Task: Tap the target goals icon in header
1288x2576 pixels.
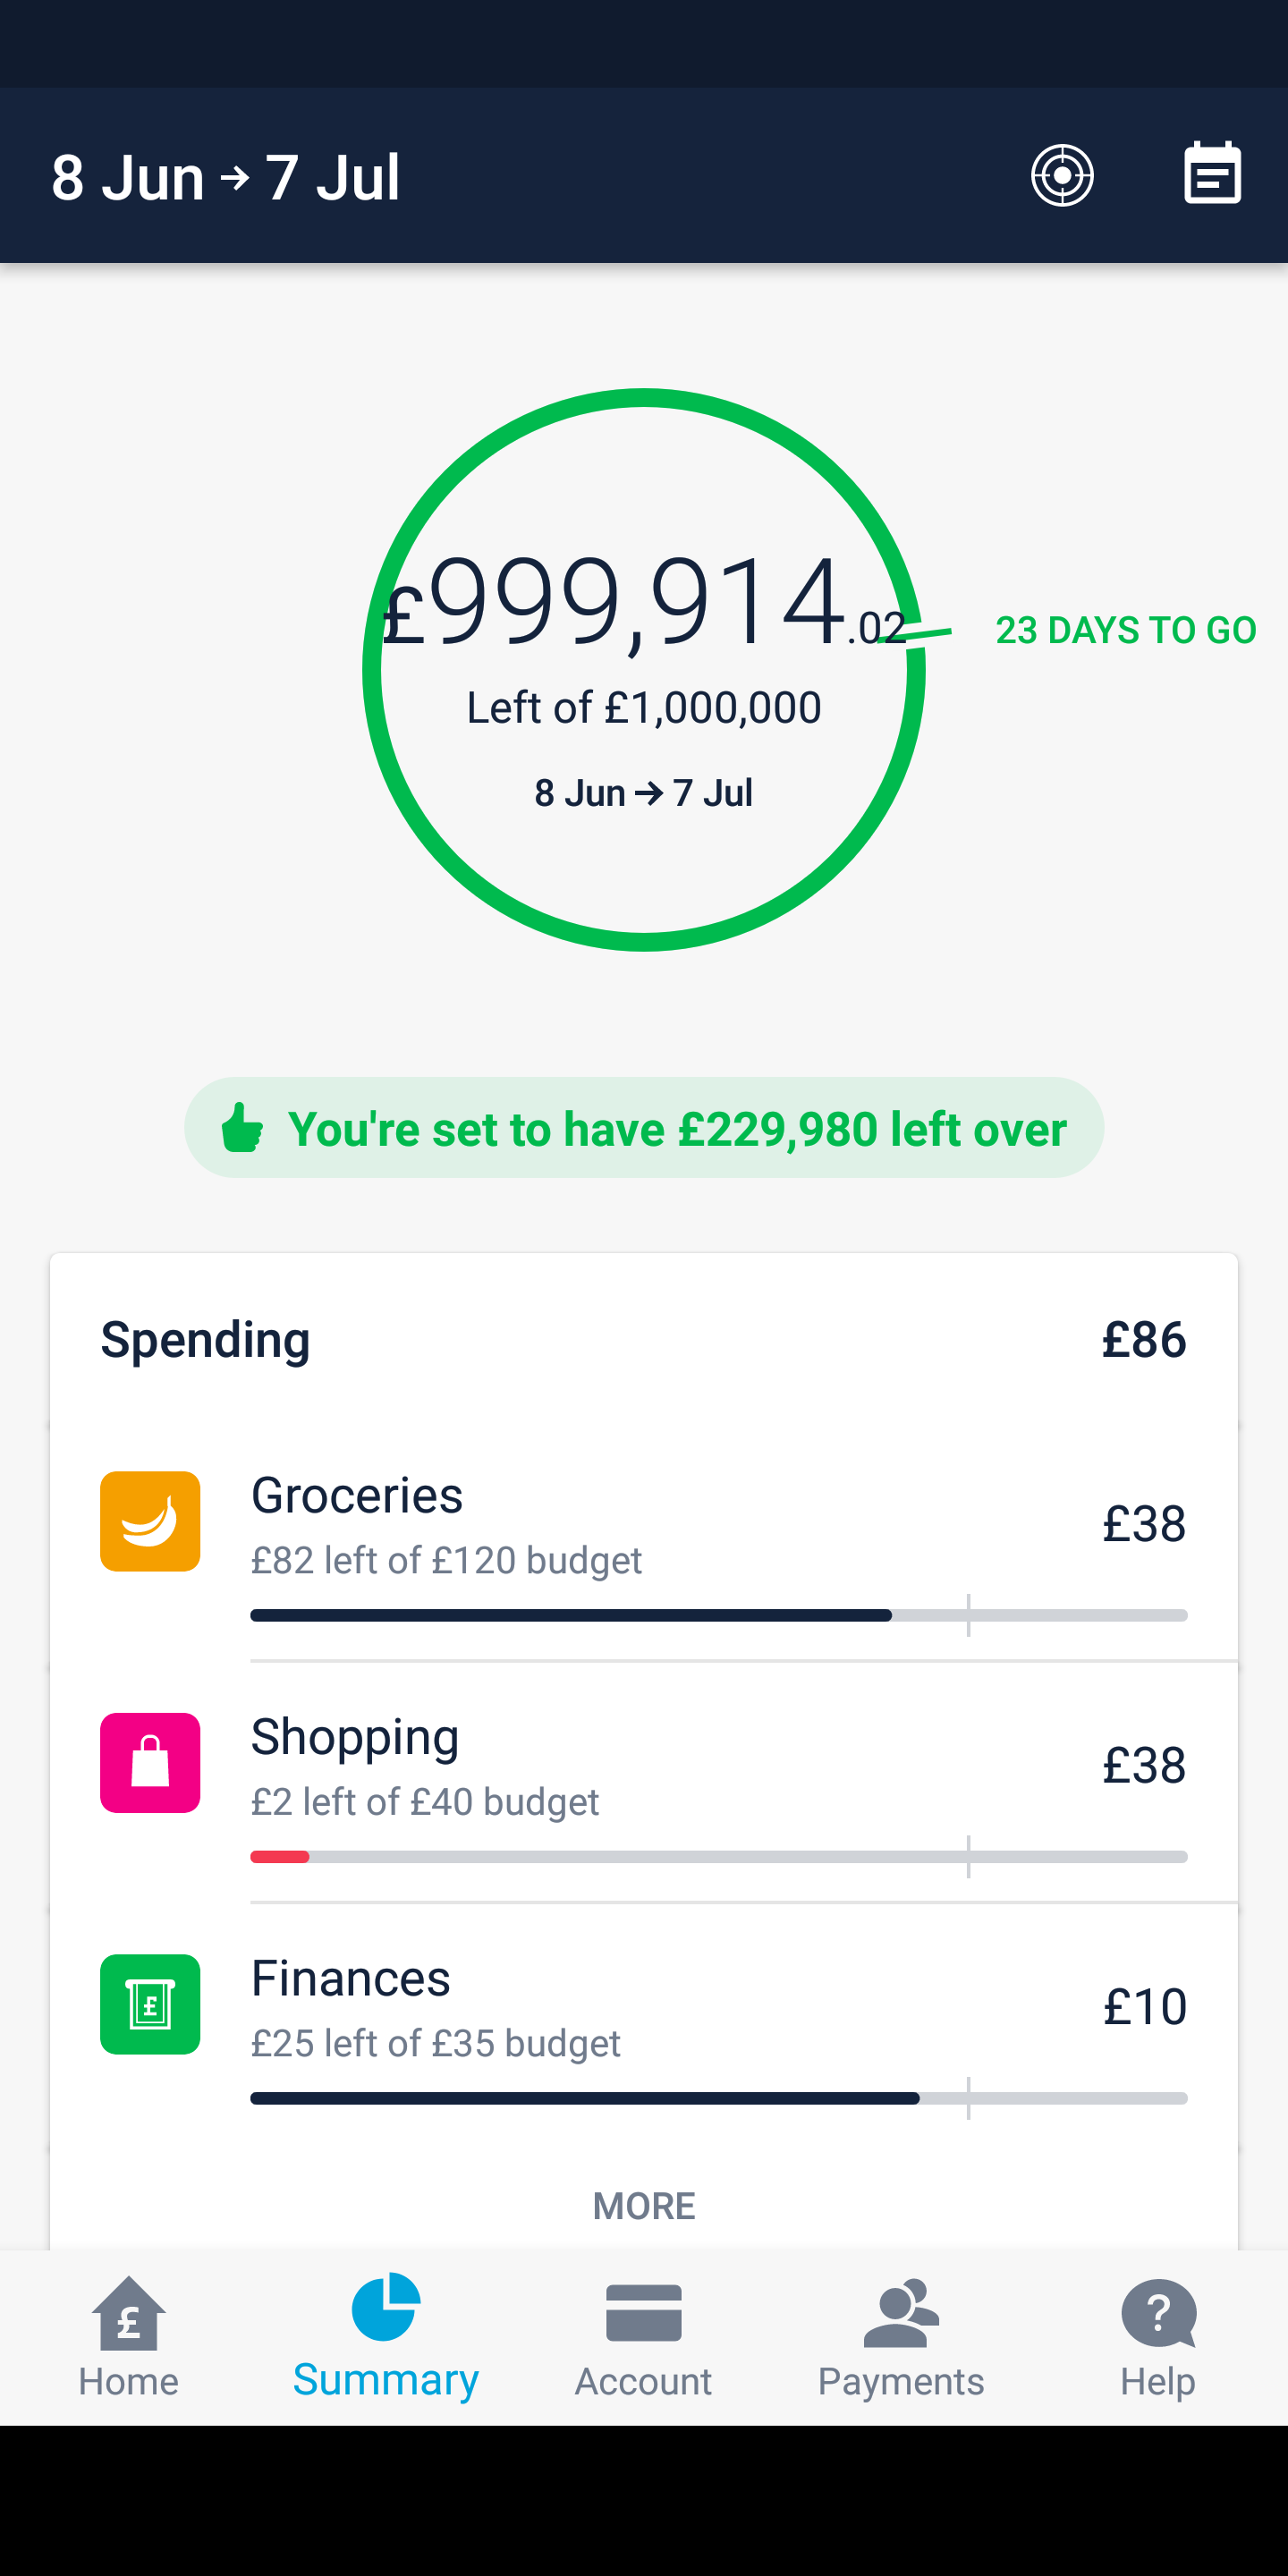Action: click(1062, 176)
